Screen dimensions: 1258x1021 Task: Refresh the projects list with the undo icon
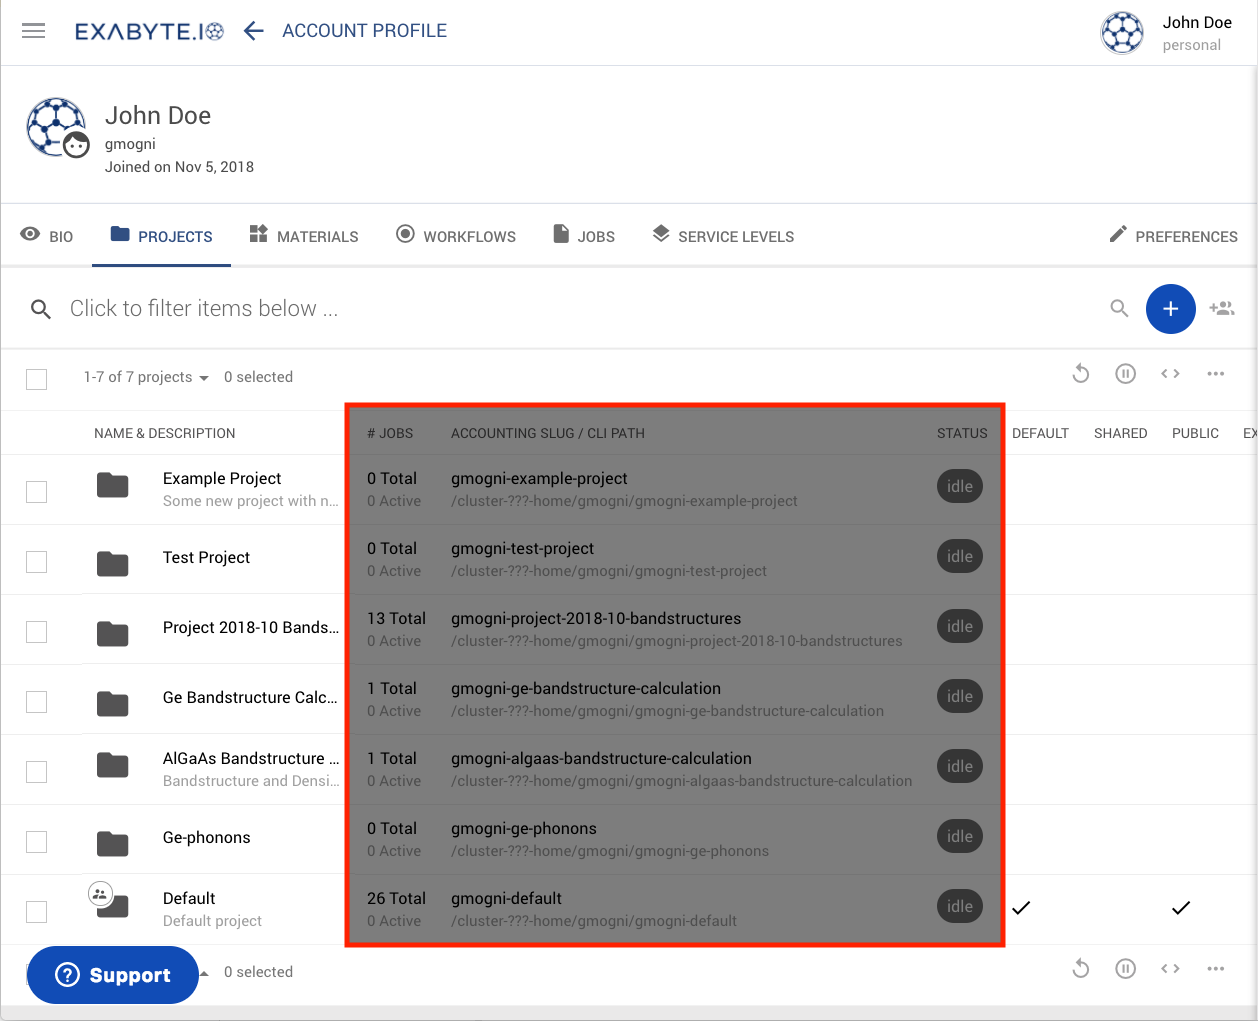coord(1081,373)
